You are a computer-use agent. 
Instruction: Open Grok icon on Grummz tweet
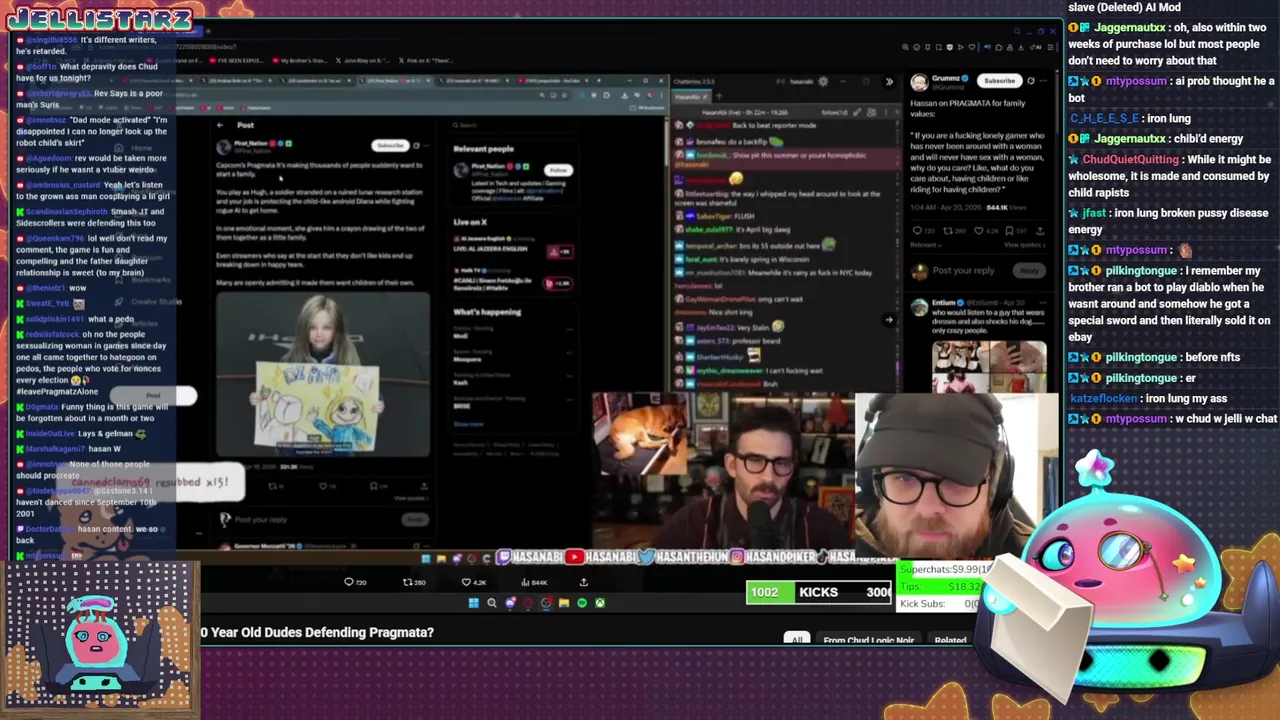coord(1030,81)
